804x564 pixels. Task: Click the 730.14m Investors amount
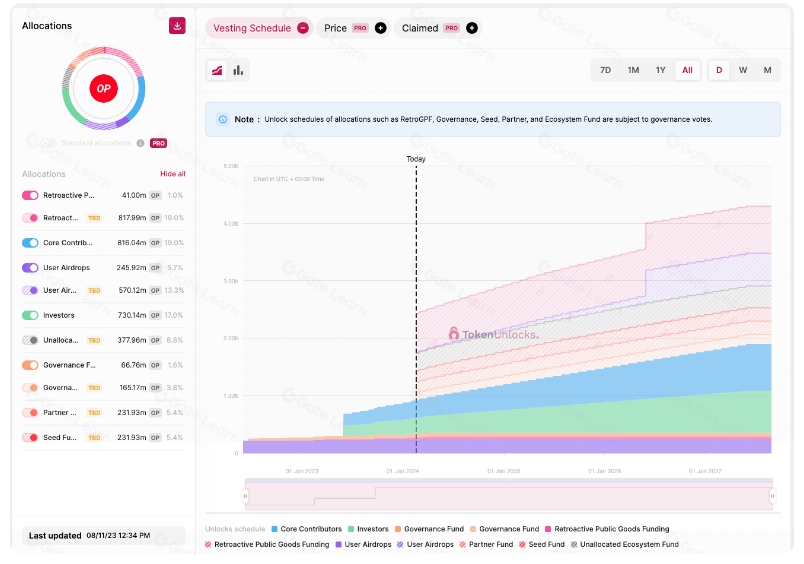(x=132, y=315)
